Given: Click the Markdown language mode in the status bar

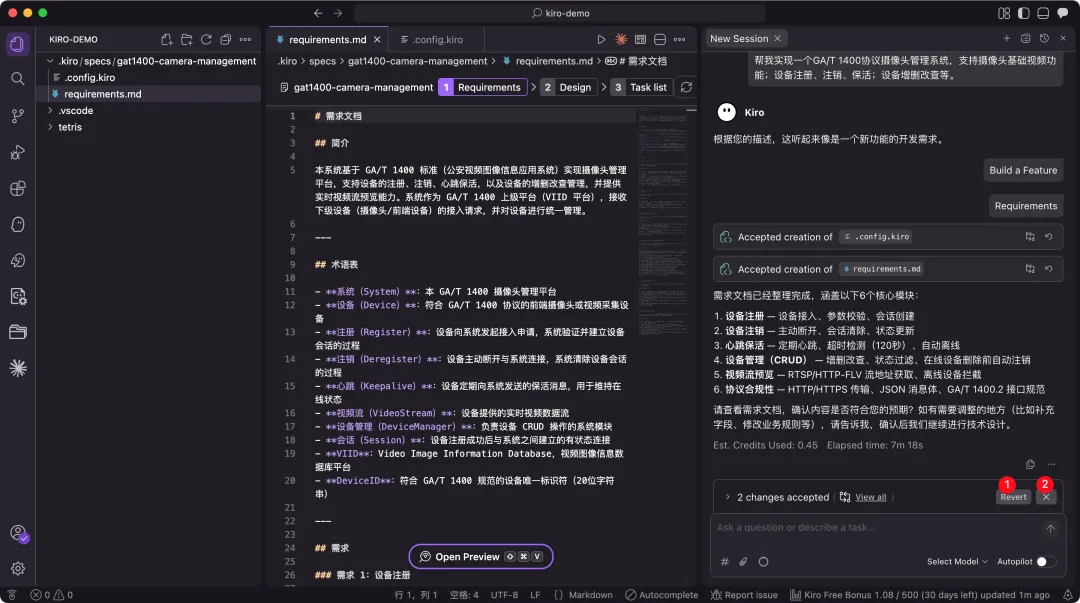Looking at the screenshot, I should [x=590, y=595].
